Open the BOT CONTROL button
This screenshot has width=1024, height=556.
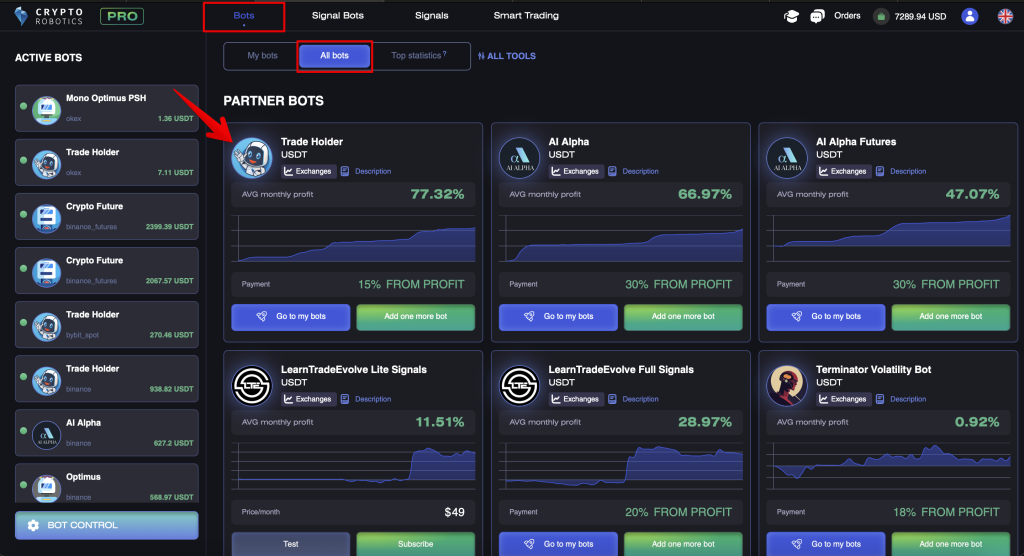click(x=106, y=525)
